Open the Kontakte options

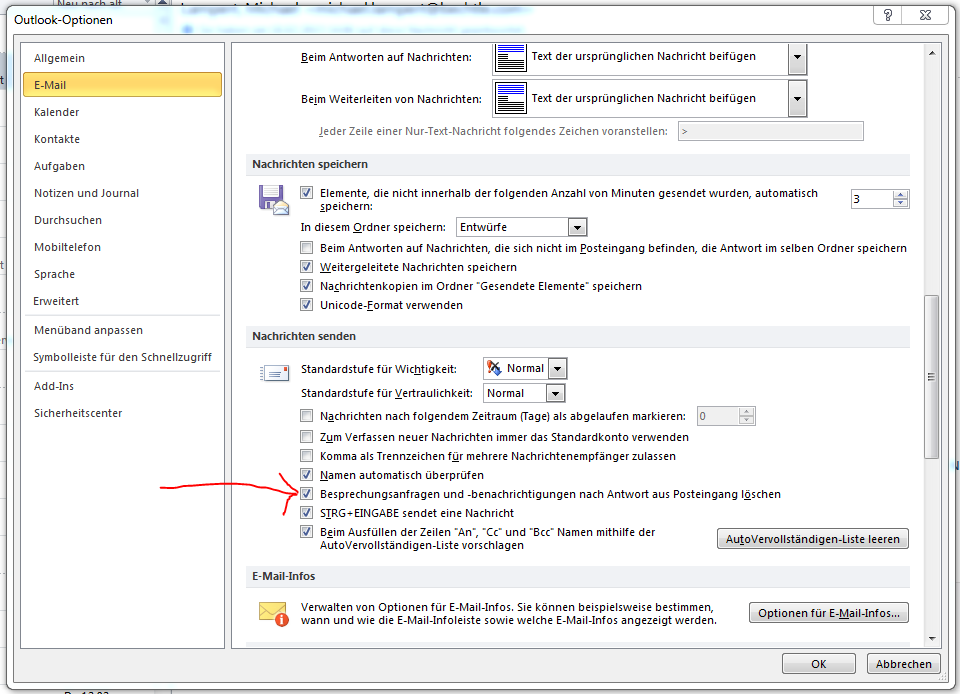(122, 139)
